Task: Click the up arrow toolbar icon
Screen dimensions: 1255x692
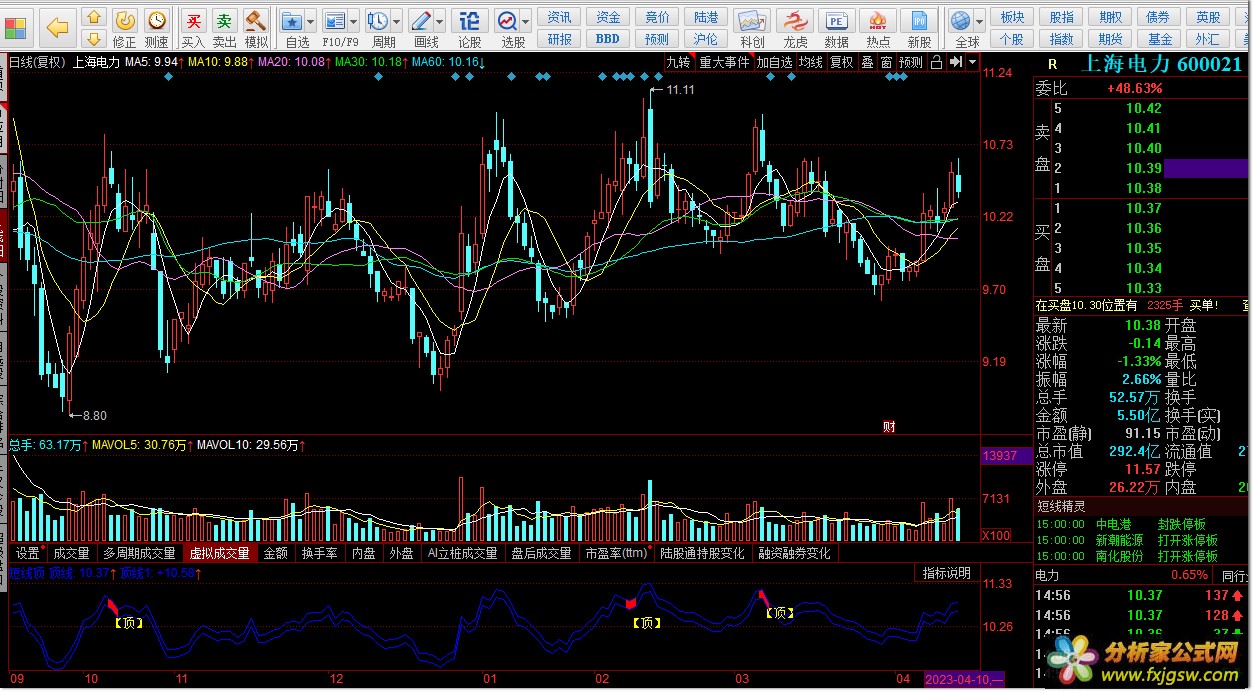Action: pyautogui.click(x=93, y=16)
